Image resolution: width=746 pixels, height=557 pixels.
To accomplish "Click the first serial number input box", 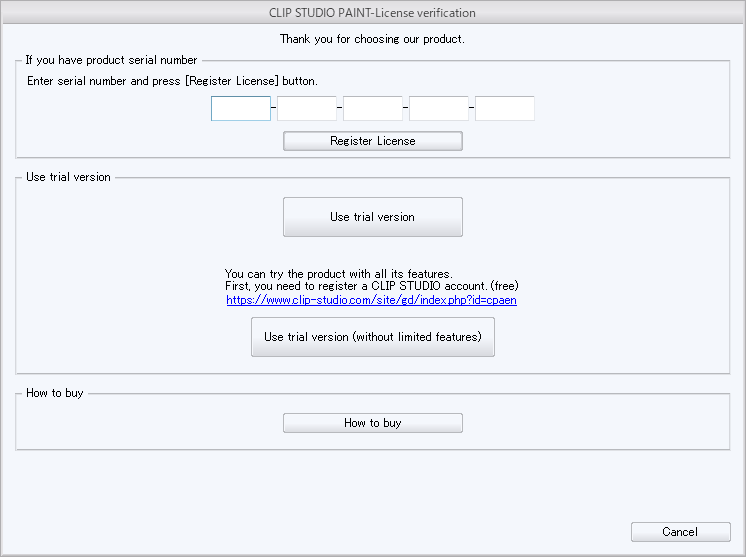I will [241, 109].
